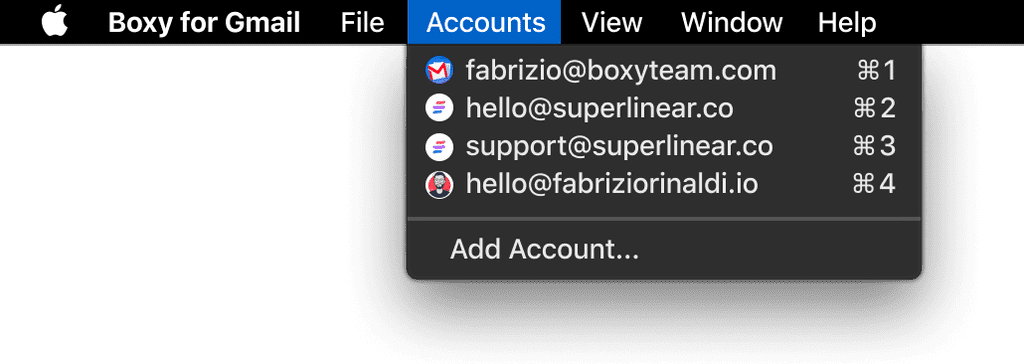
Task: Open the Help menu
Action: tap(847, 23)
